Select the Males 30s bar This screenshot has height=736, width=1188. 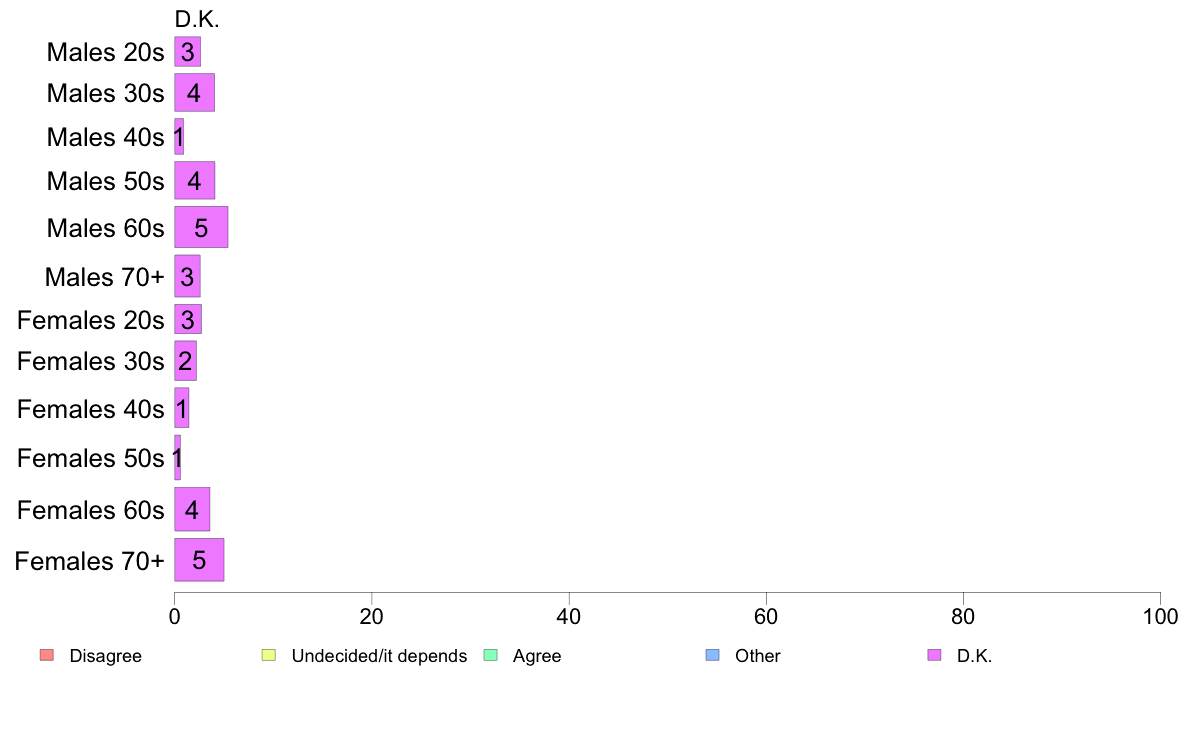pyautogui.click(x=195, y=92)
